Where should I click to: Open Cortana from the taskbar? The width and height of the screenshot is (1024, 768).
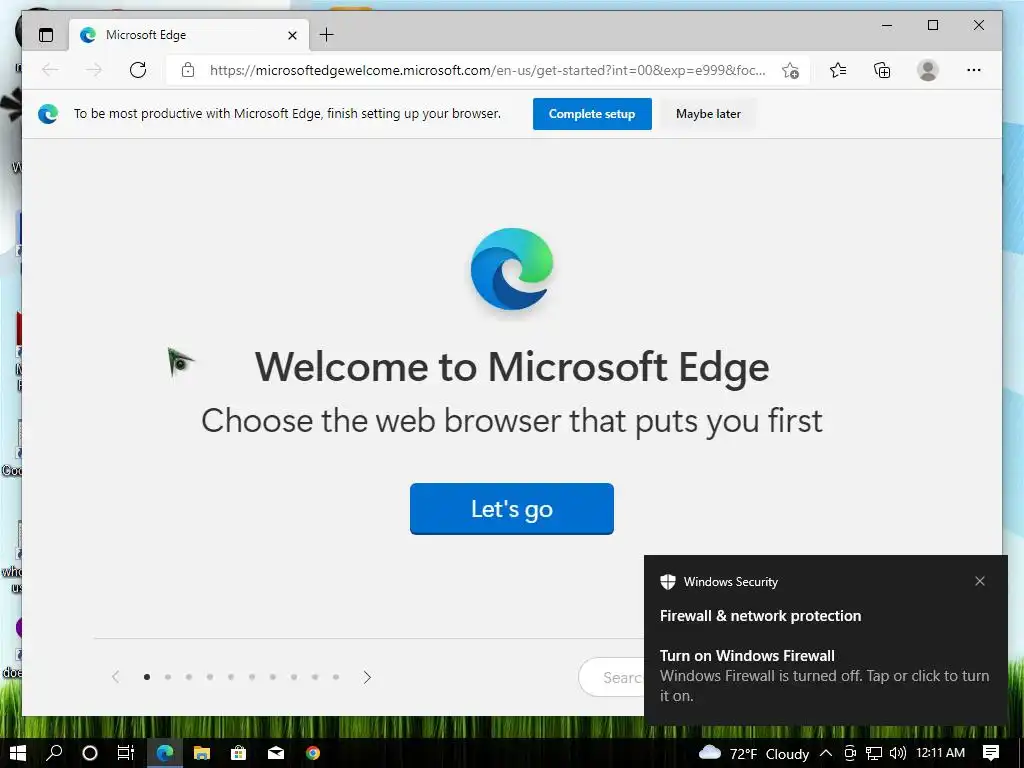[90, 753]
